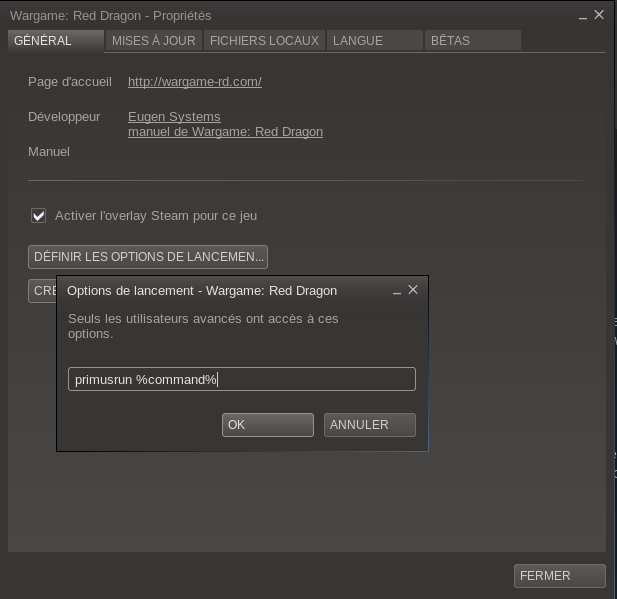The image size is (617, 599).
Task: Click DÉFINIR LES OPTIONS DE LANCEMENT button
Action: click(x=148, y=257)
